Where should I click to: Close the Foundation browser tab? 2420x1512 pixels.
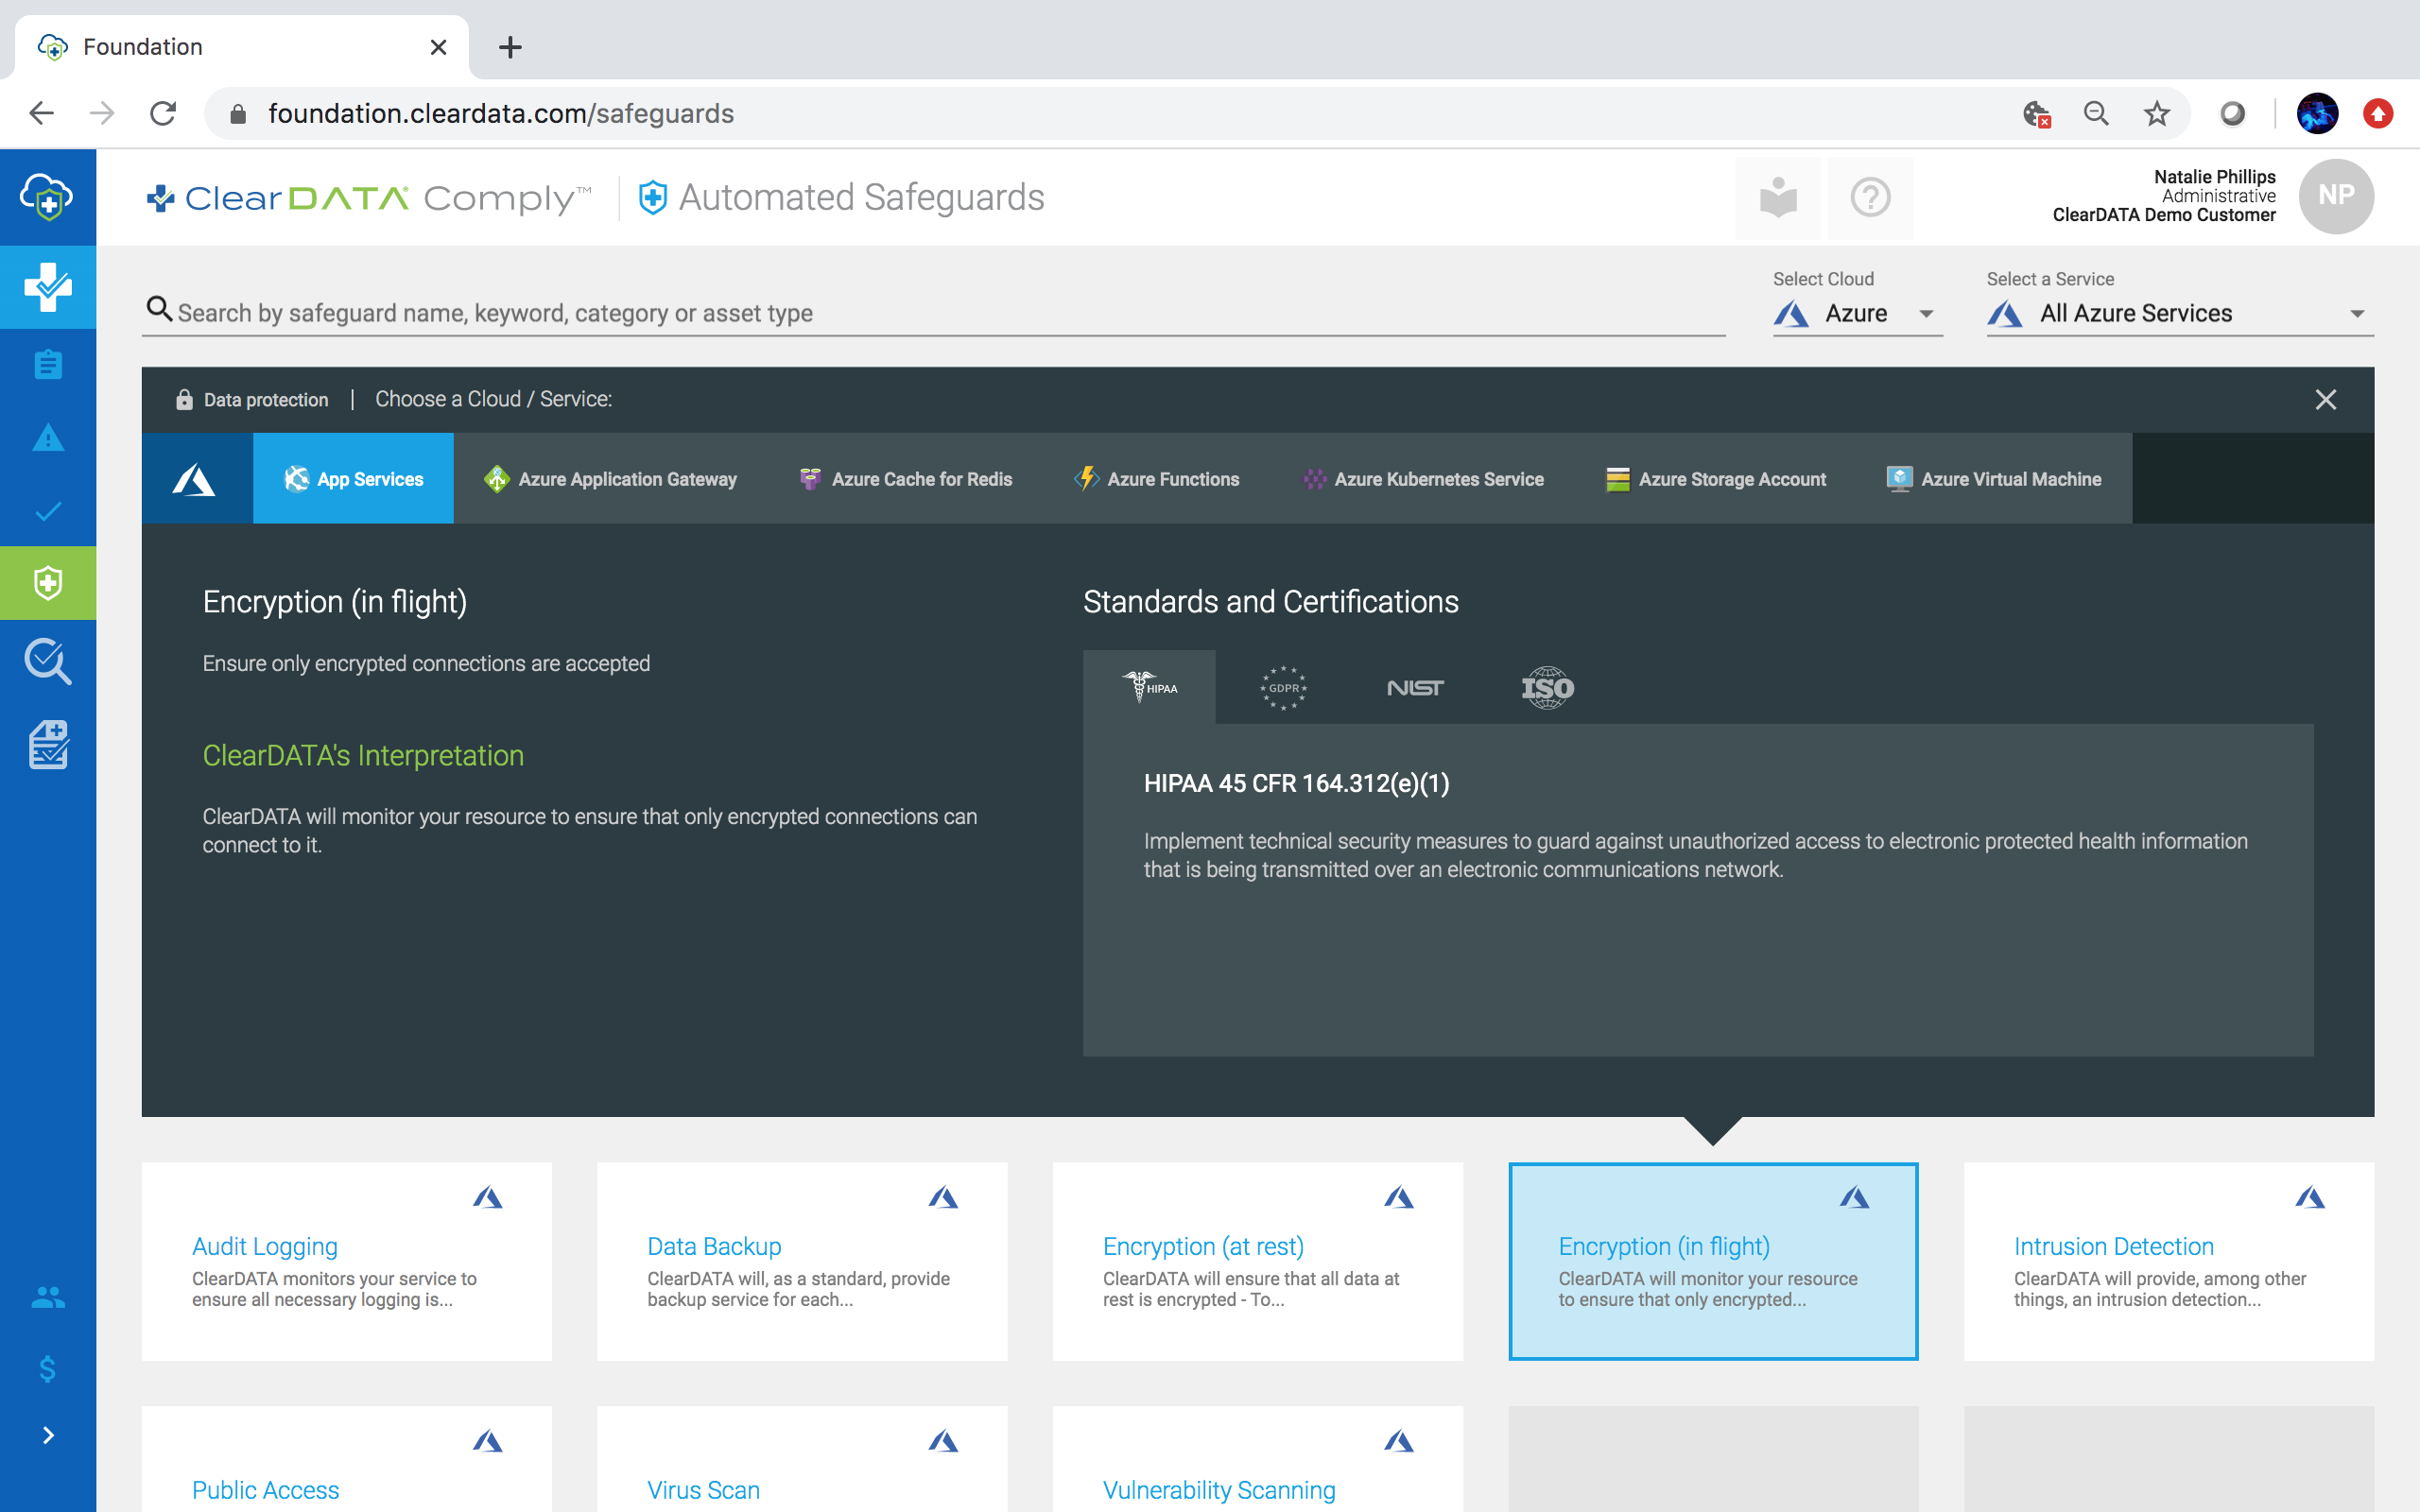[x=438, y=47]
